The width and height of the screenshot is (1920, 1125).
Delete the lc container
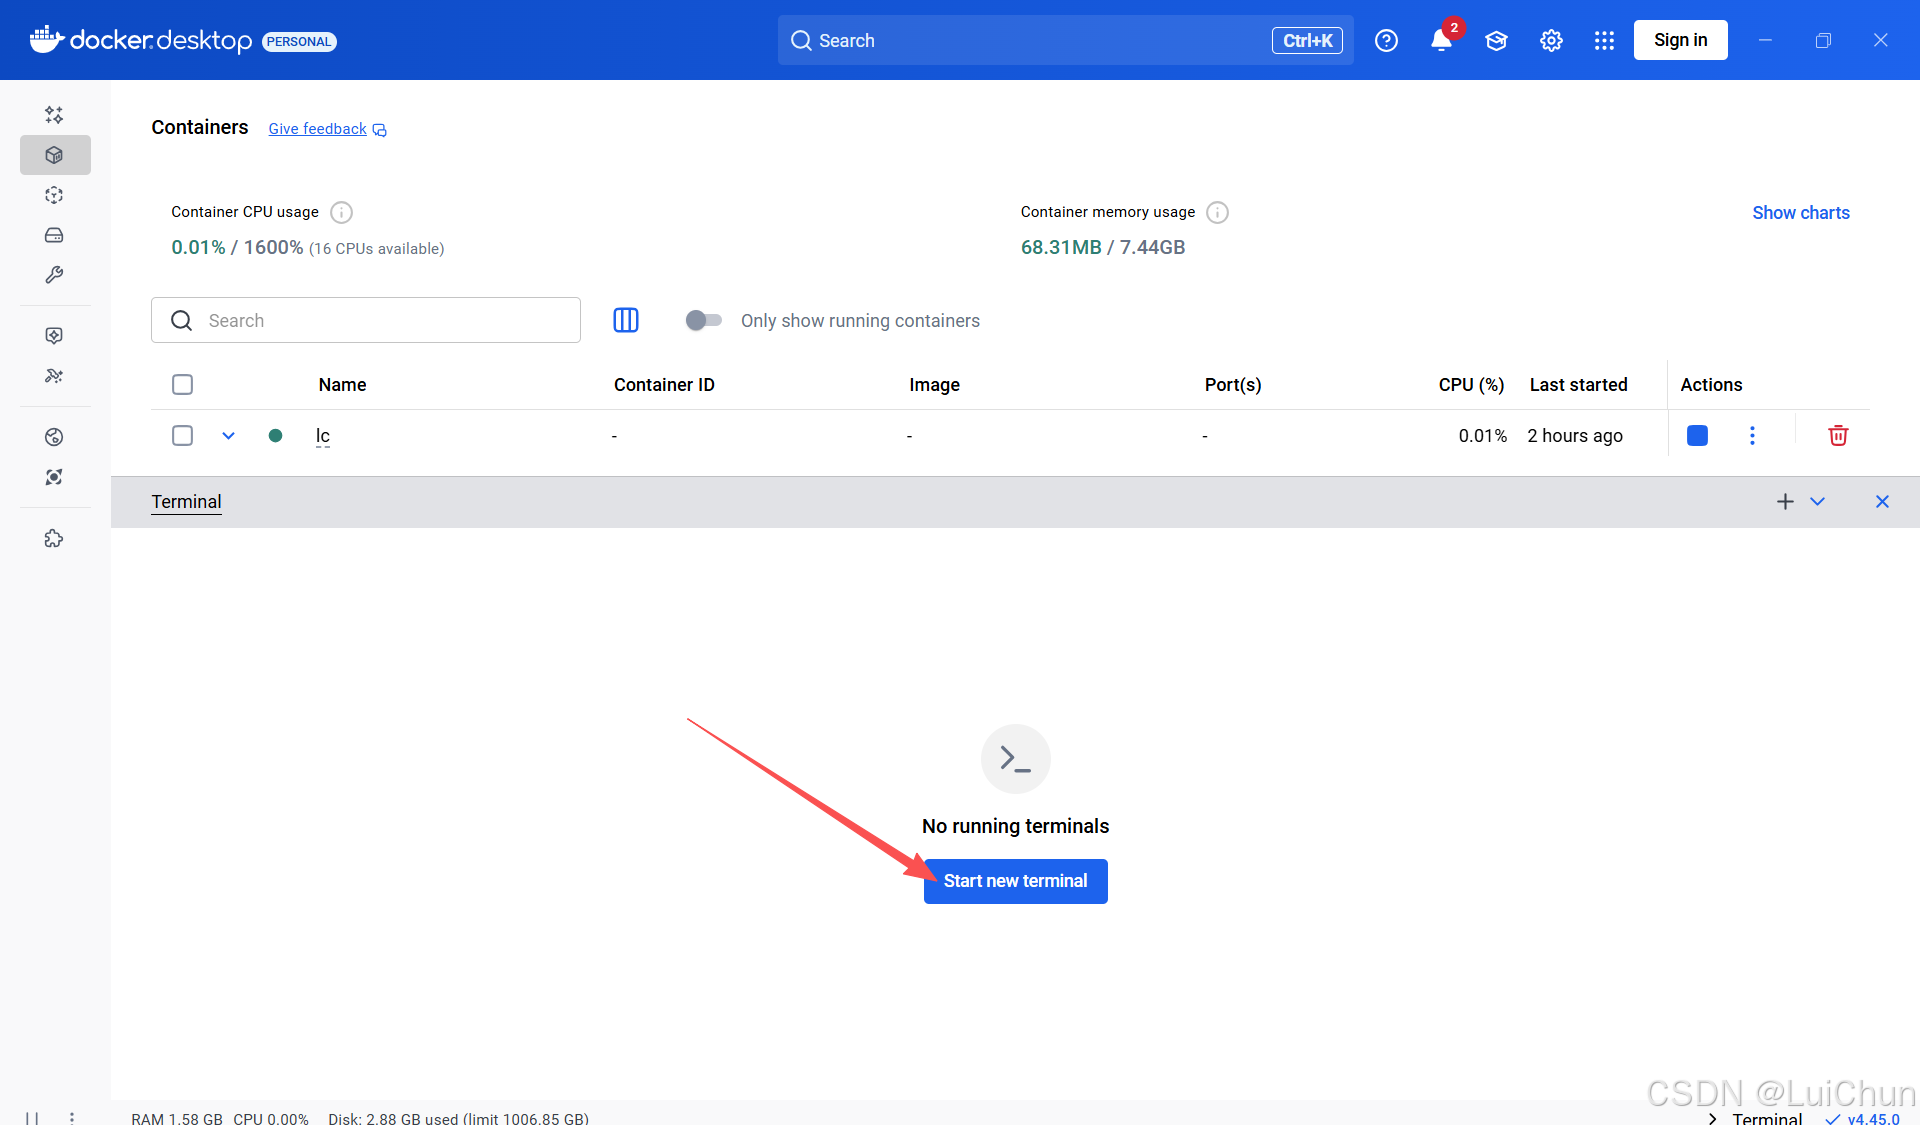[1838, 436]
